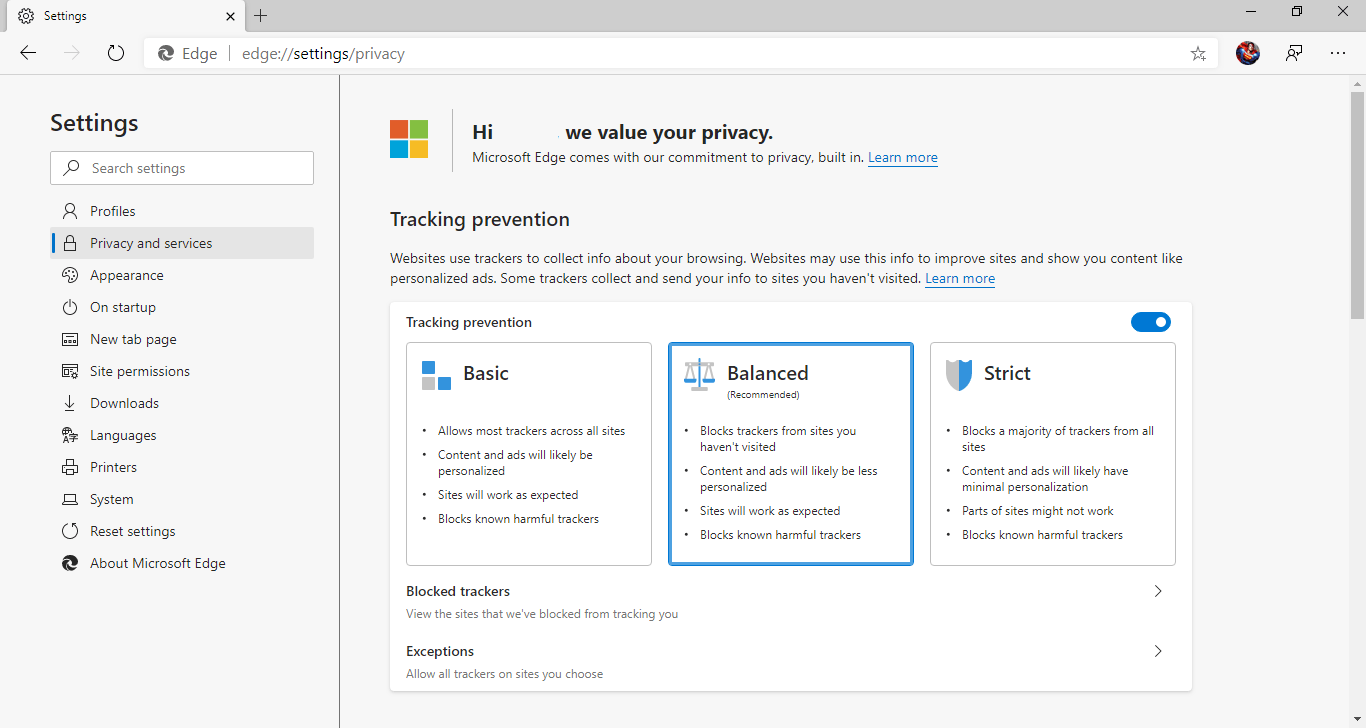
Task: Open Printers settings text label
Action: tap(113, 467)
